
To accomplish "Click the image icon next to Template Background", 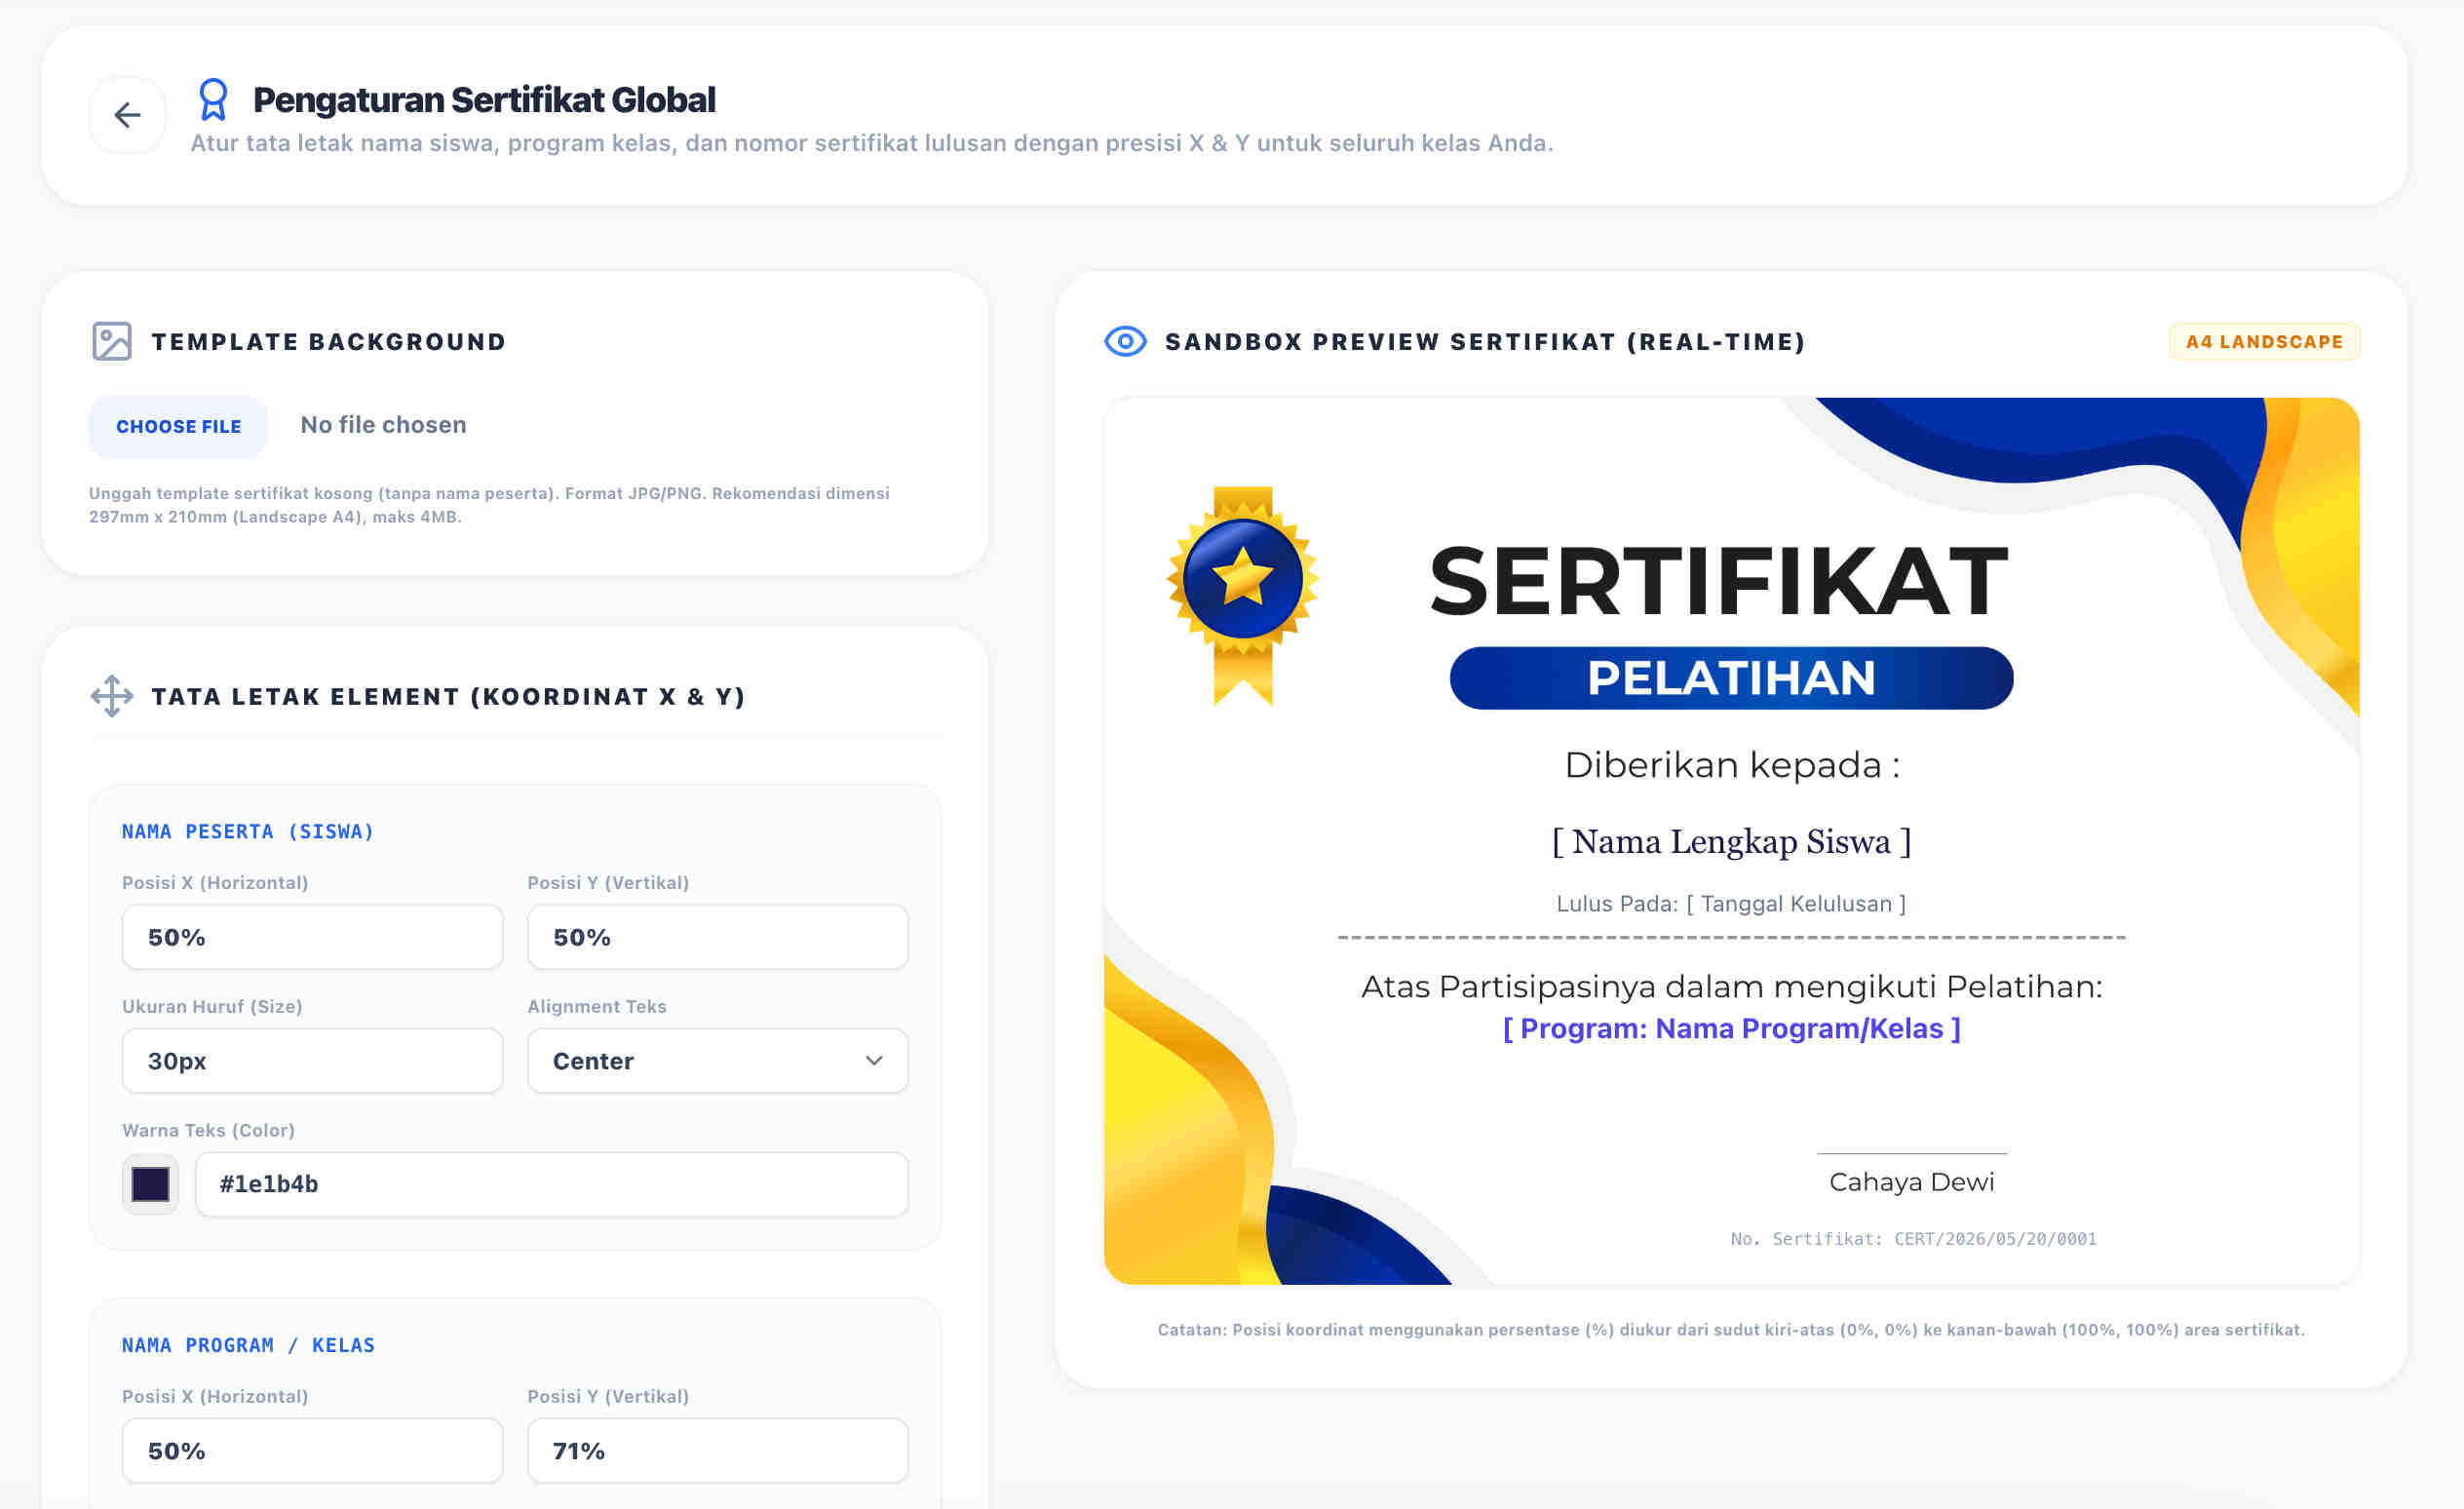I will coord(112,342).
